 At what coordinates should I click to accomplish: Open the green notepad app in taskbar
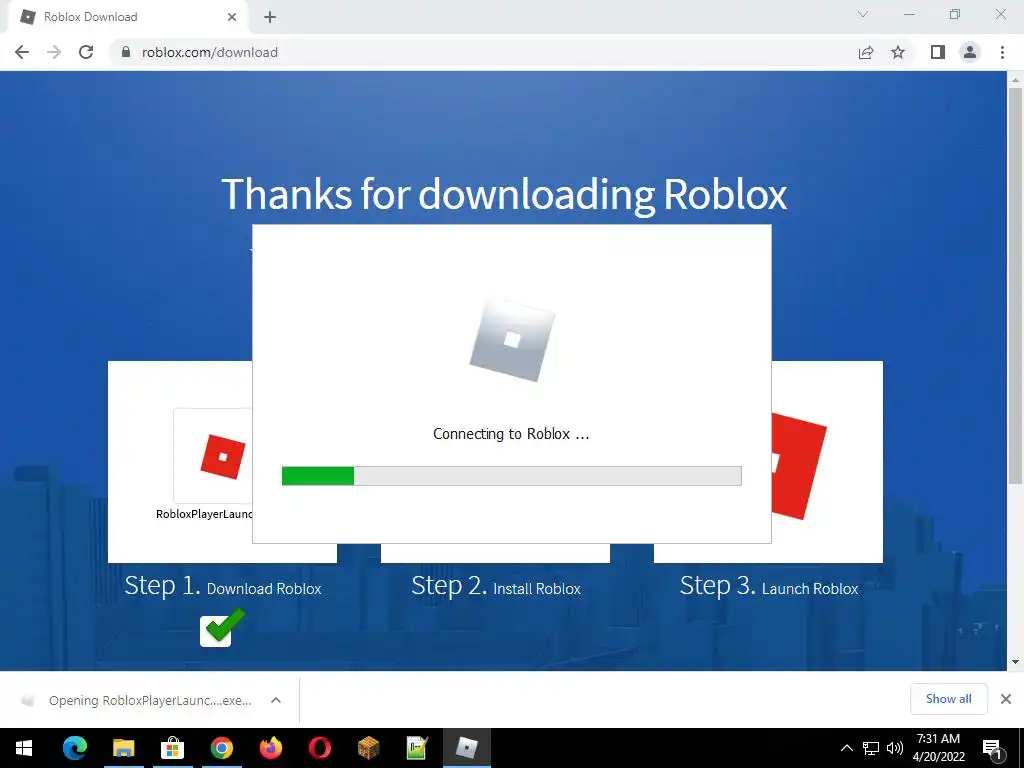coord(417,748)
